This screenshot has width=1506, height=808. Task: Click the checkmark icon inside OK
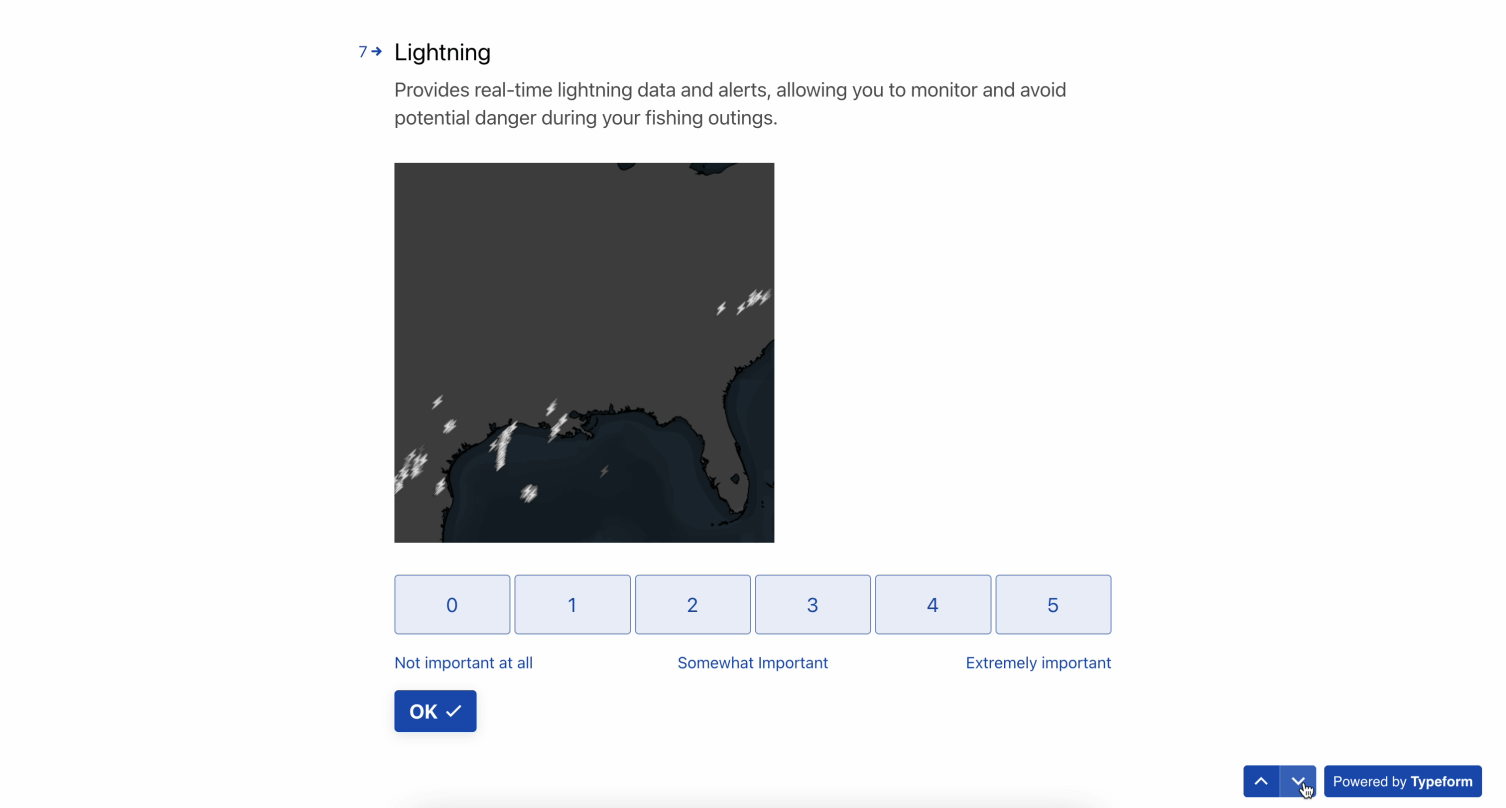(454, 711)
